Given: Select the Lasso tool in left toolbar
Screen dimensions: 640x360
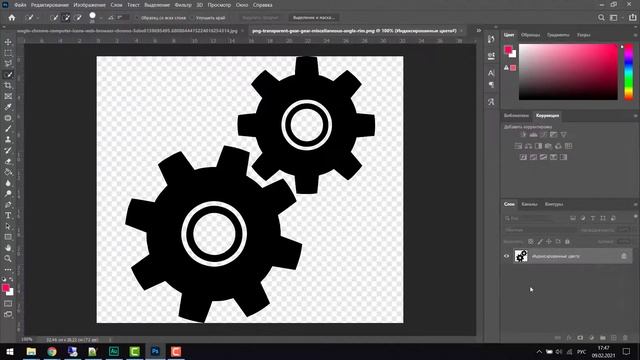Looking at the screenshot, I should point(8,64).
